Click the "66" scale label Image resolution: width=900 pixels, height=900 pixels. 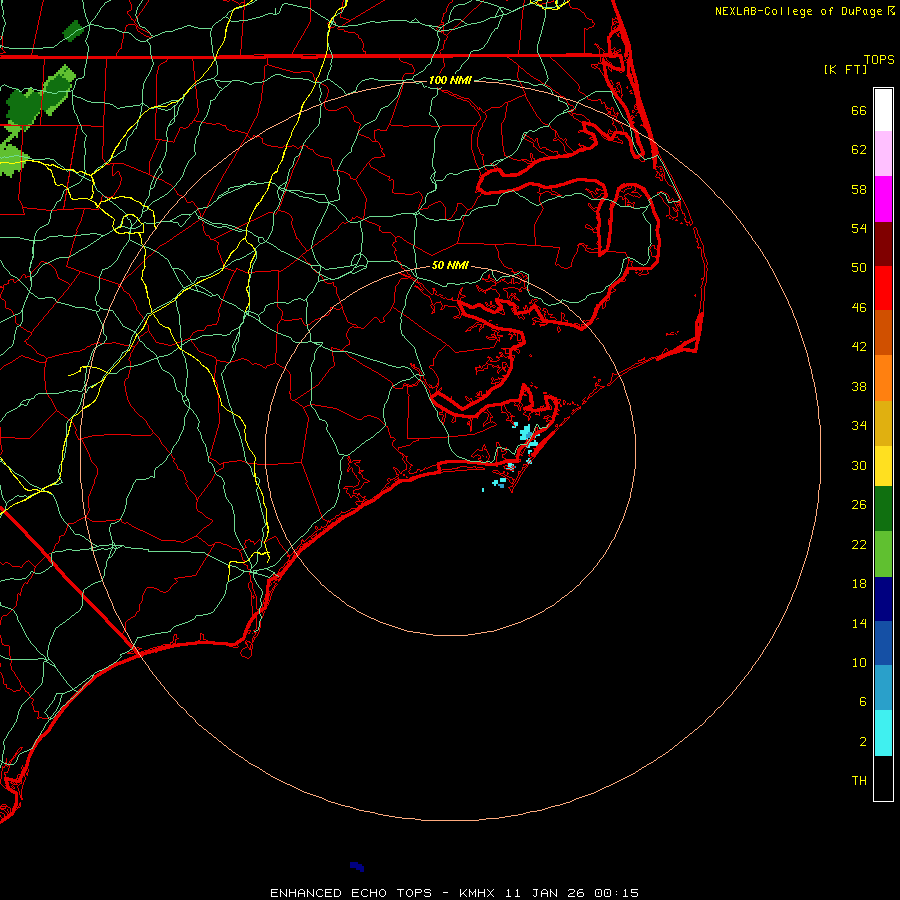[859, 111]
